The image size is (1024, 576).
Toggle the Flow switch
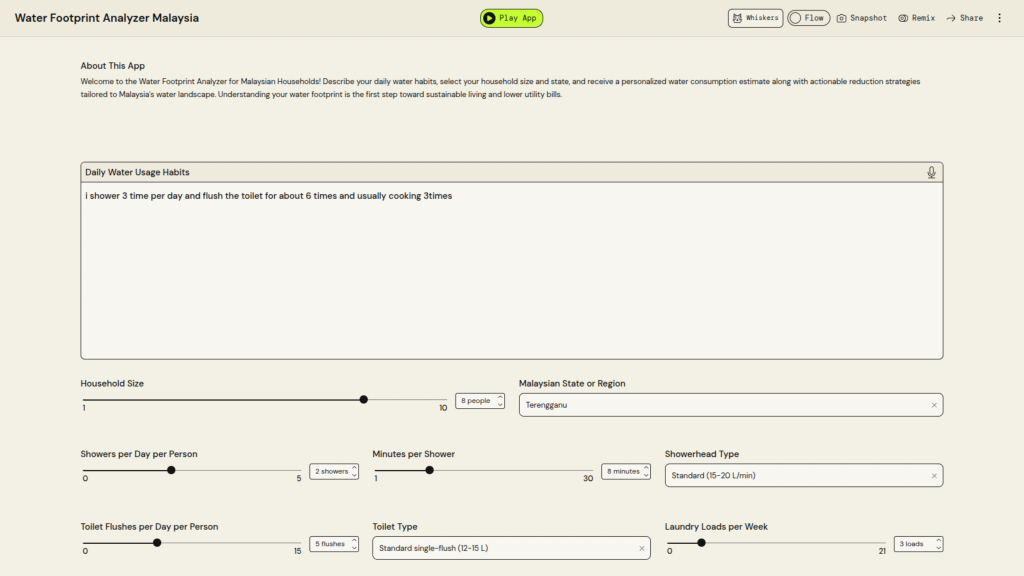pyautogui.click(x=808, y=18)
